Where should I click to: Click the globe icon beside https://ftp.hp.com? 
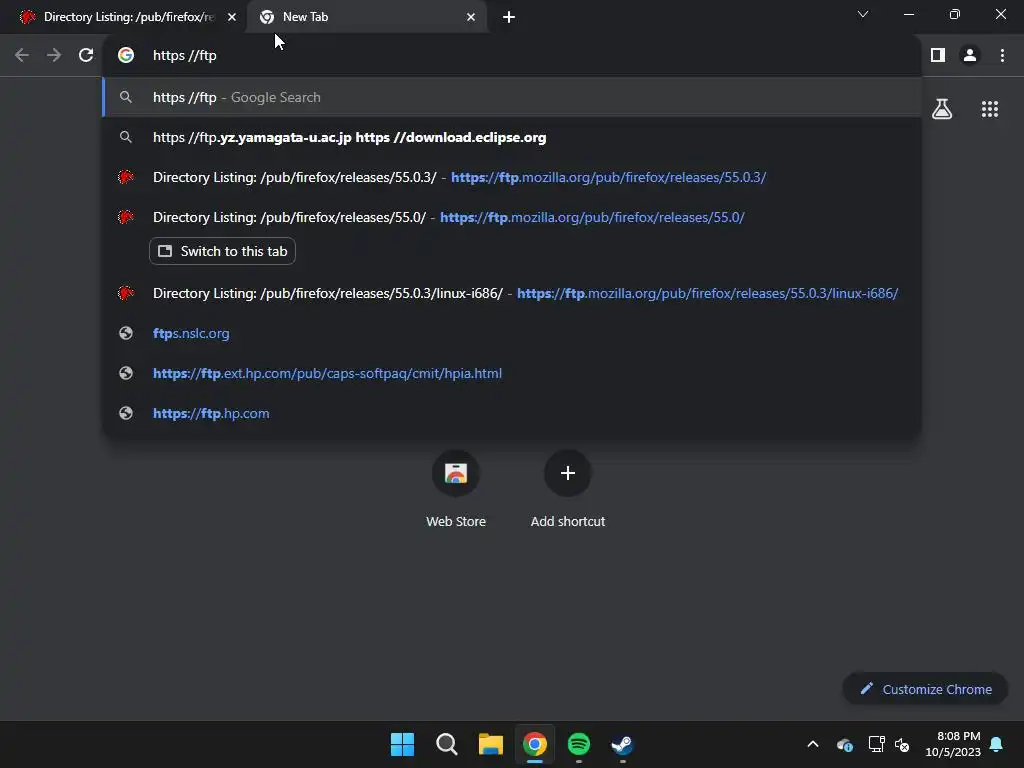point(126,413)
